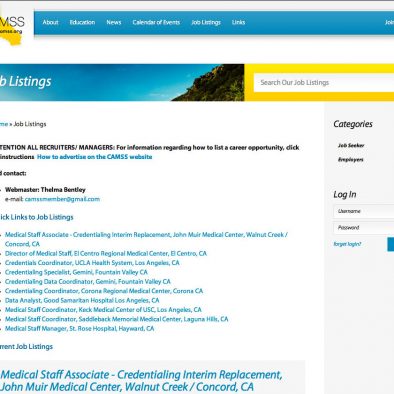
Task: Click the Password input field
Action: tap(364, 228)
